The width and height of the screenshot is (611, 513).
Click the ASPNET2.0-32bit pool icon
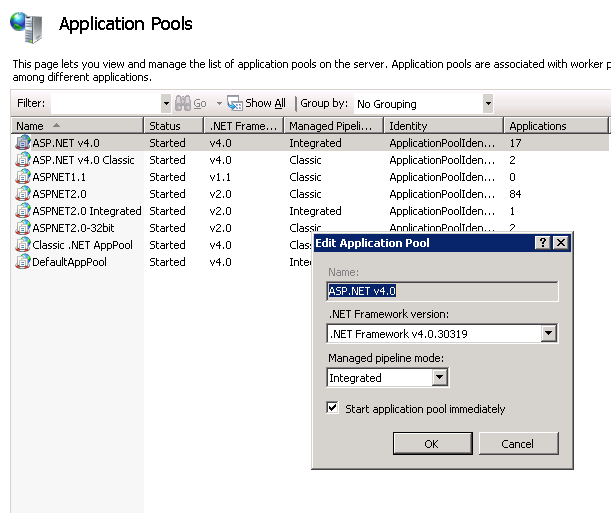(x=23, y=228)
